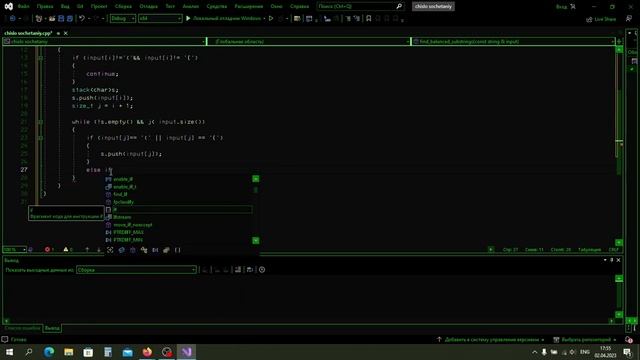
Task: Click the New project toolbar icon
Action: pyautogui.click(x=39, y=18)
